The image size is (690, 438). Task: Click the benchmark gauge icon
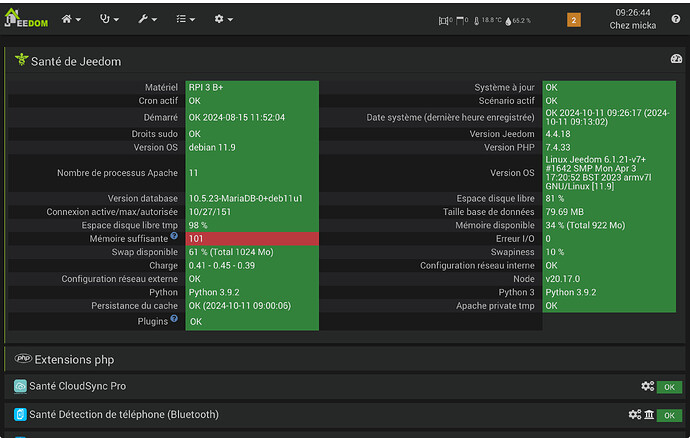click(676, 59)
